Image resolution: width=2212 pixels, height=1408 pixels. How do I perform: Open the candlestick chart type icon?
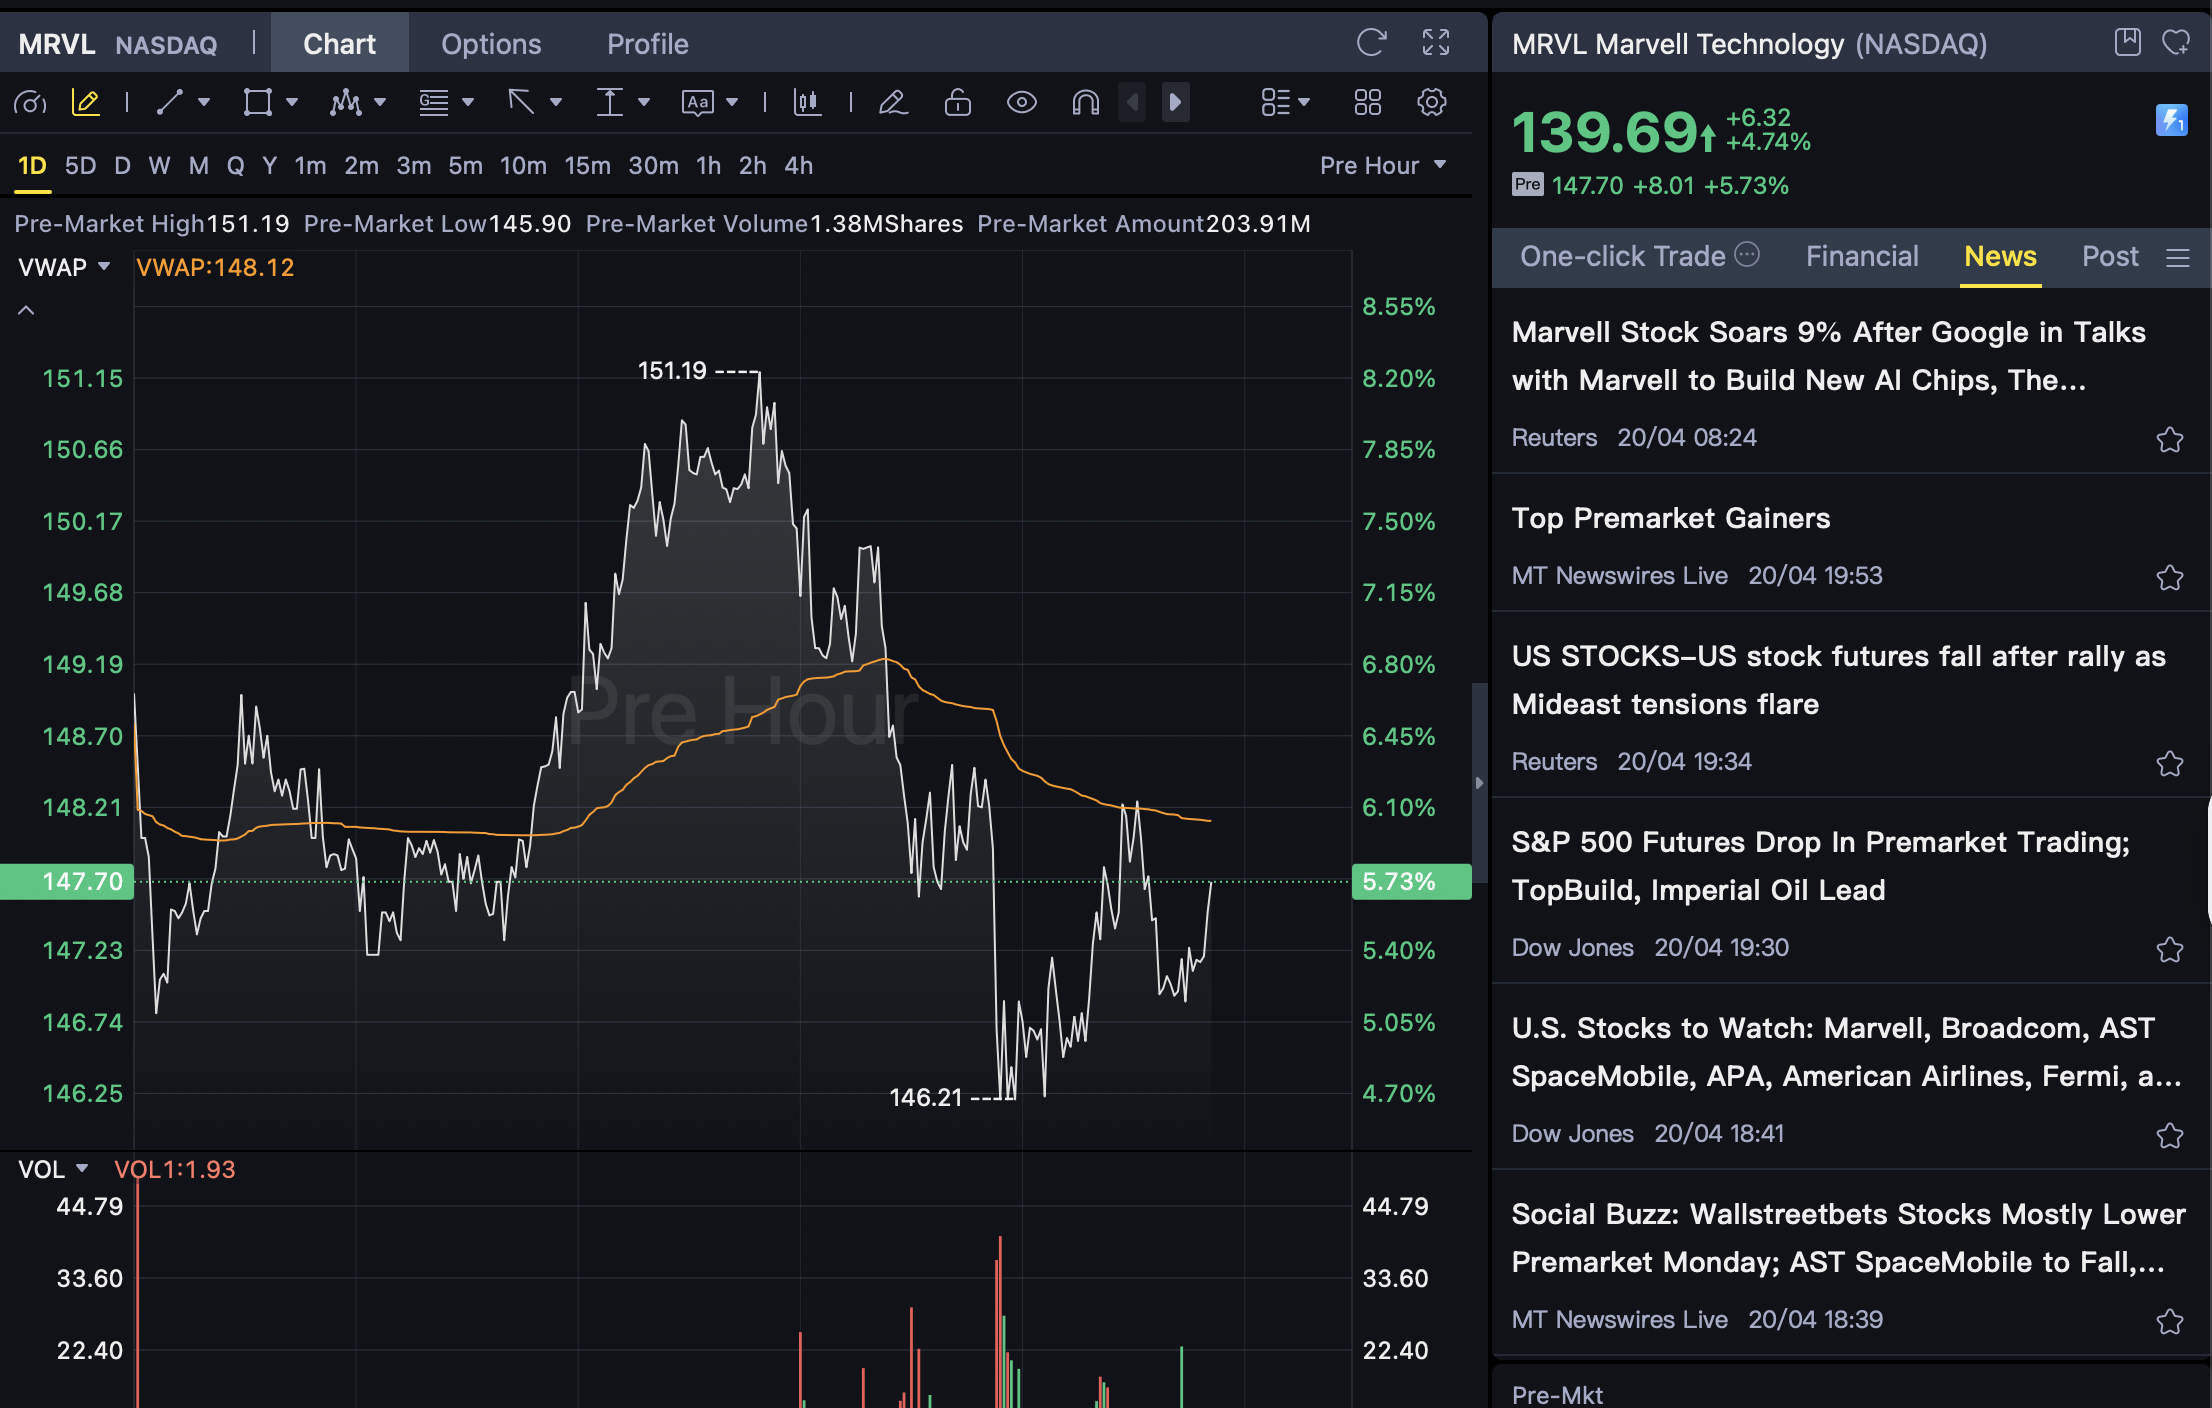[807, 102]
